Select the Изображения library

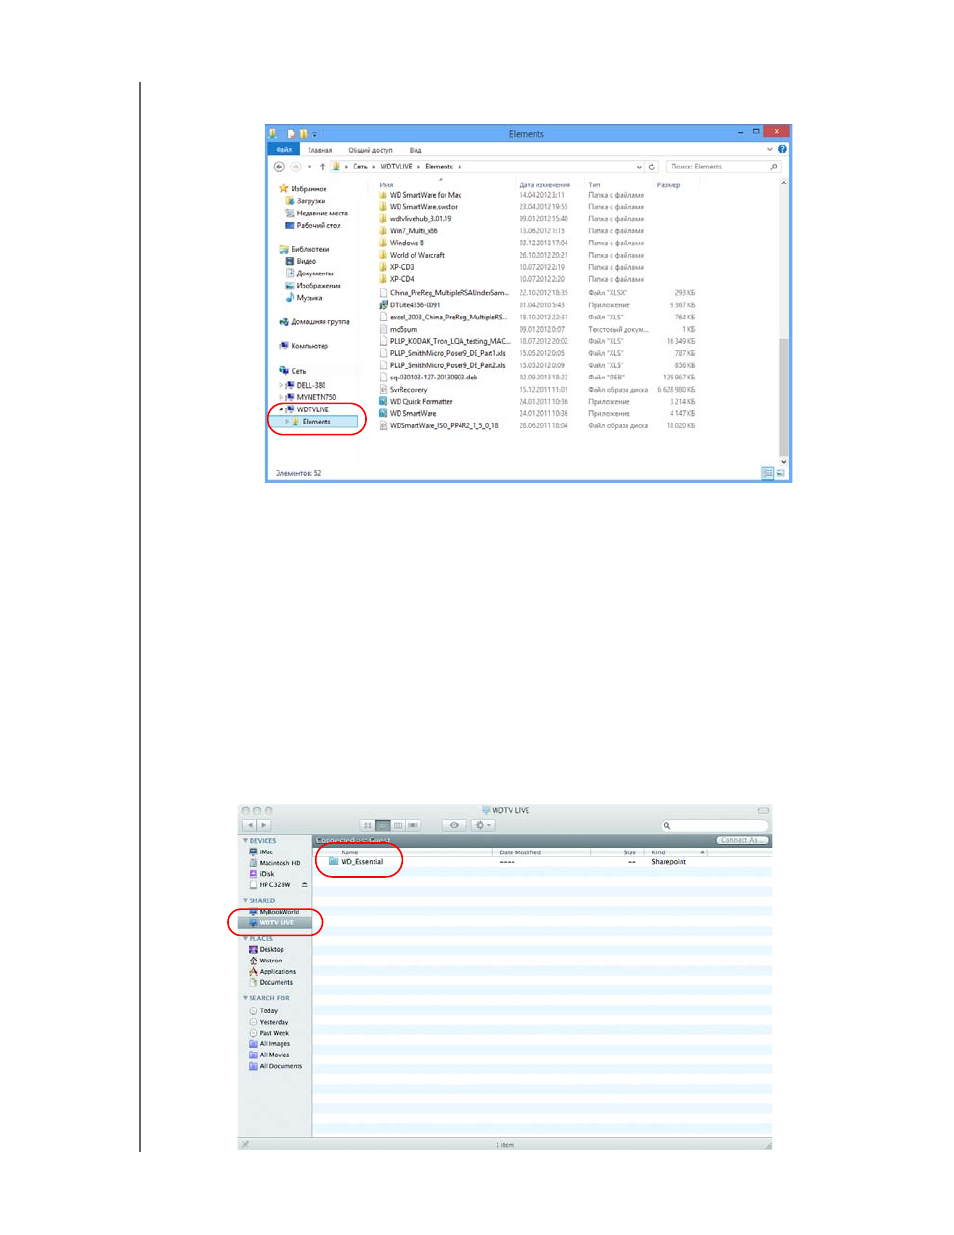coord(313,285)
